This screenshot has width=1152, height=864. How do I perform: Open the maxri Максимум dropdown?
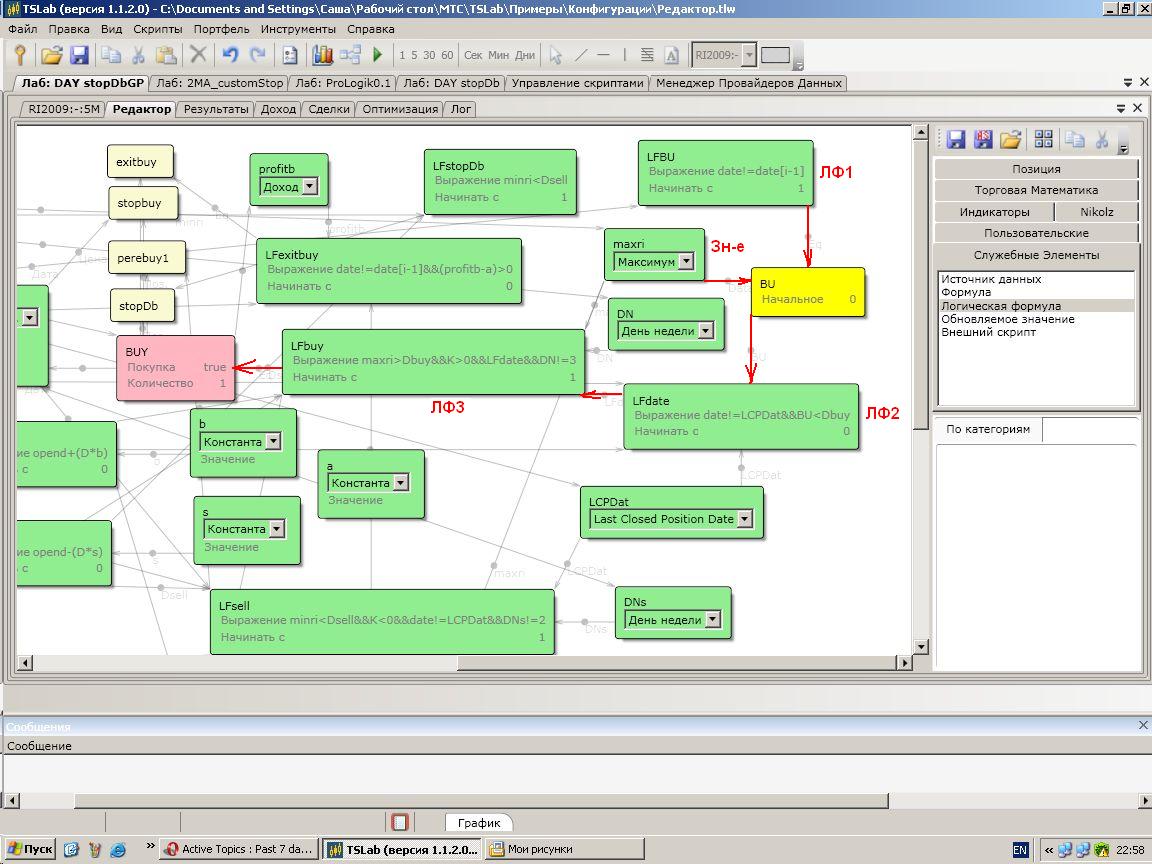pos(686,262)
